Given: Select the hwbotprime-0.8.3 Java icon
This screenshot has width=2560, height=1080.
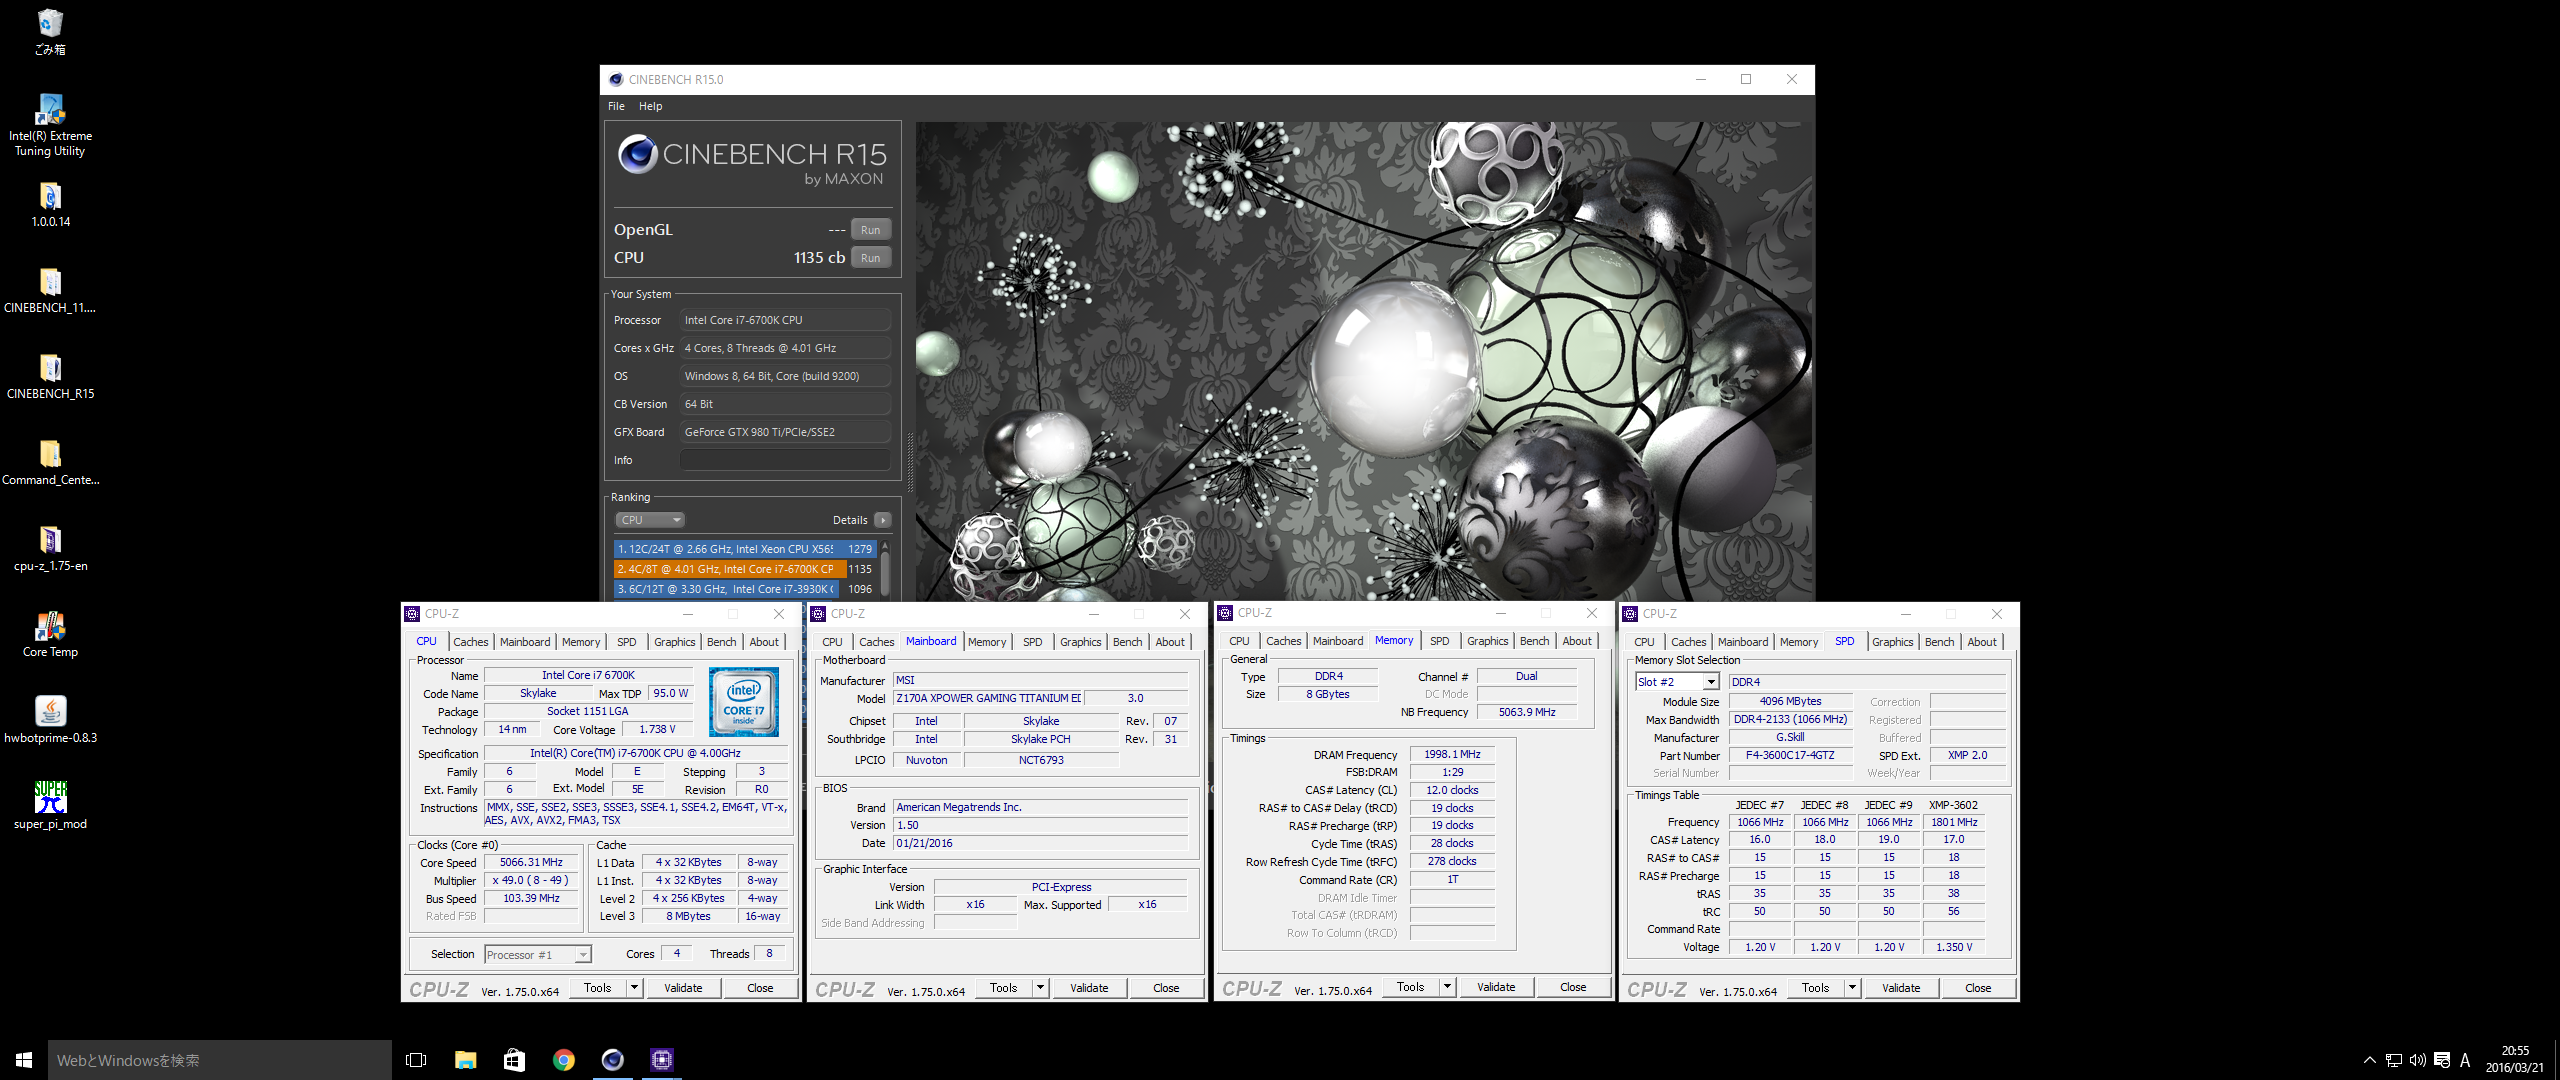Looking at the screenshot, I should [50, 720].
